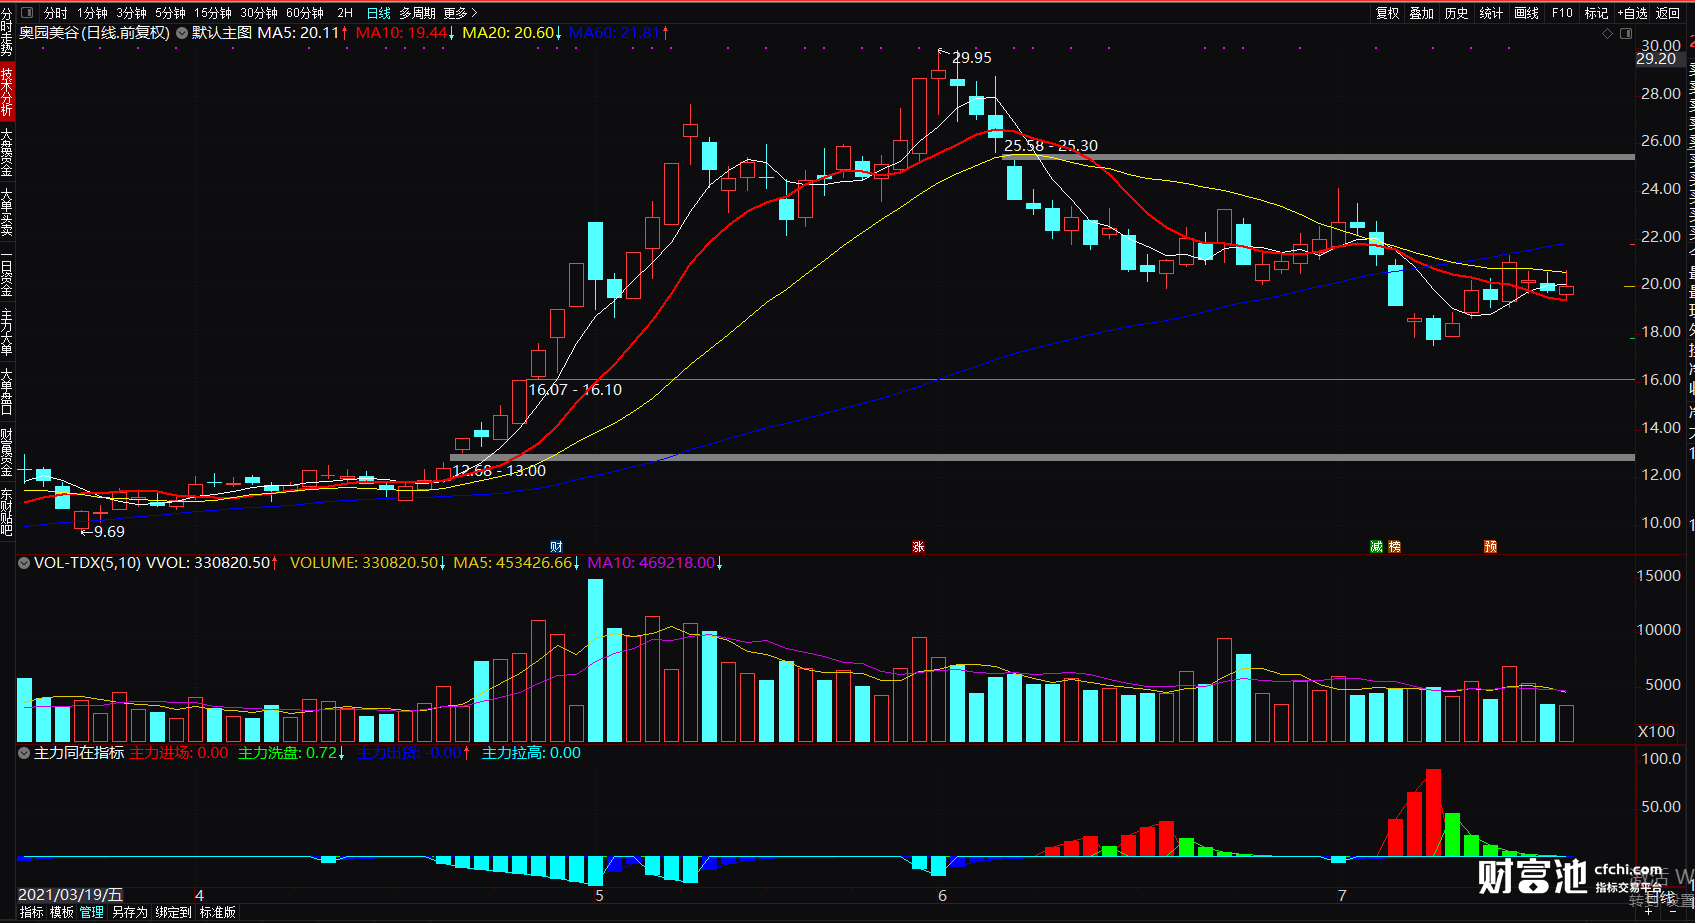
Task: Click the diamond icon near price axis
Action: point(1608,33)
